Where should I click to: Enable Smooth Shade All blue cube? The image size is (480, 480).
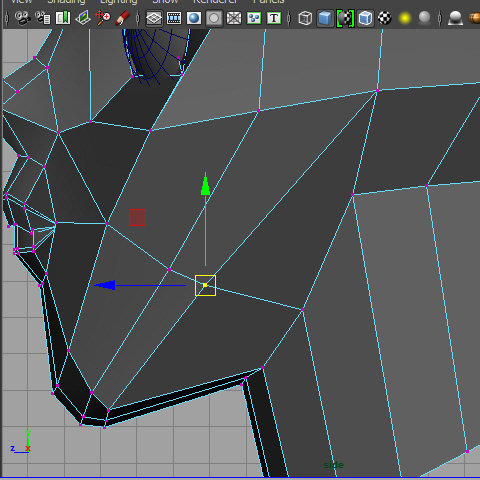[325, 18]
